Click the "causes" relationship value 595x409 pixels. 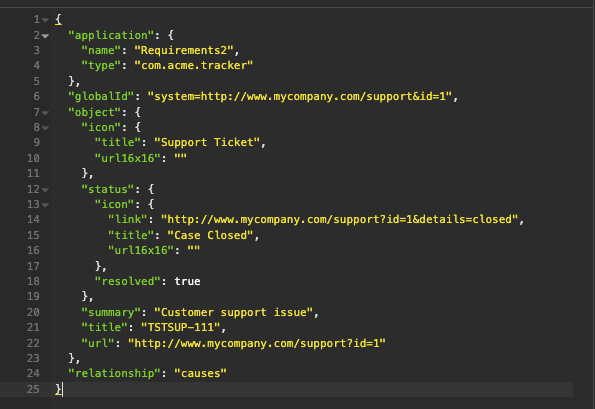(x=200, y=373)
